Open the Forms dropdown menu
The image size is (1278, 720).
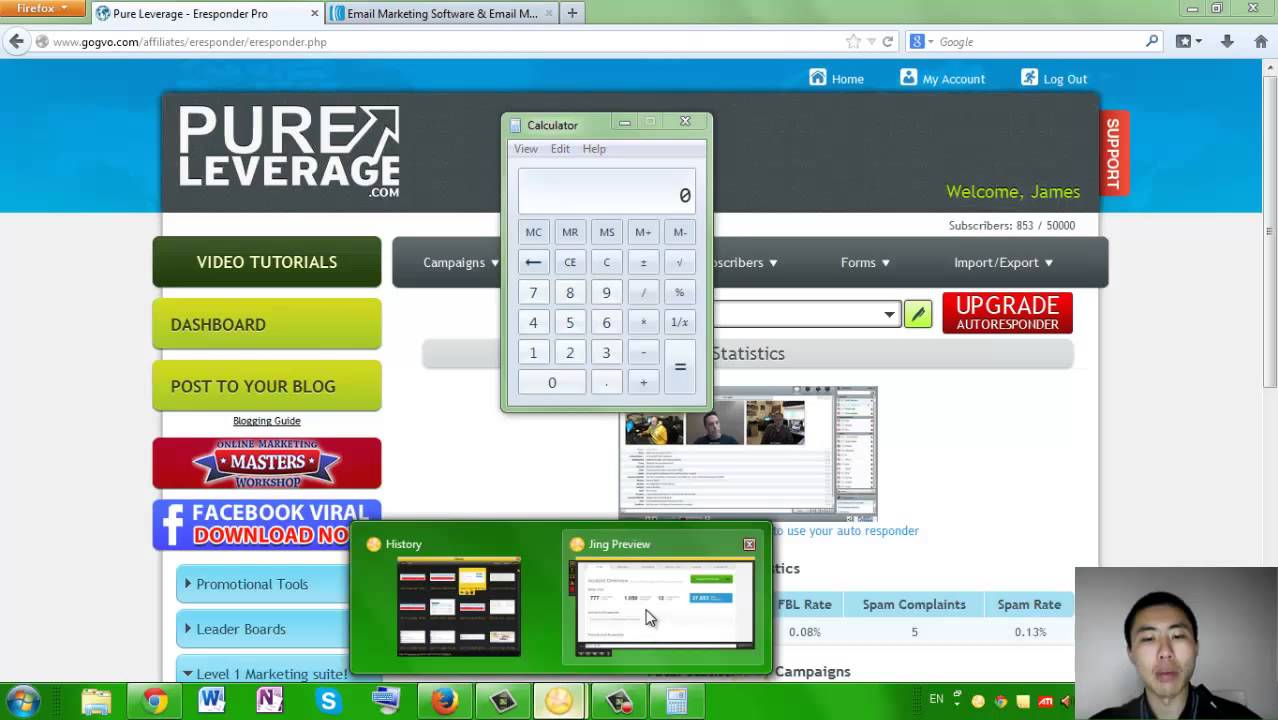865,262
